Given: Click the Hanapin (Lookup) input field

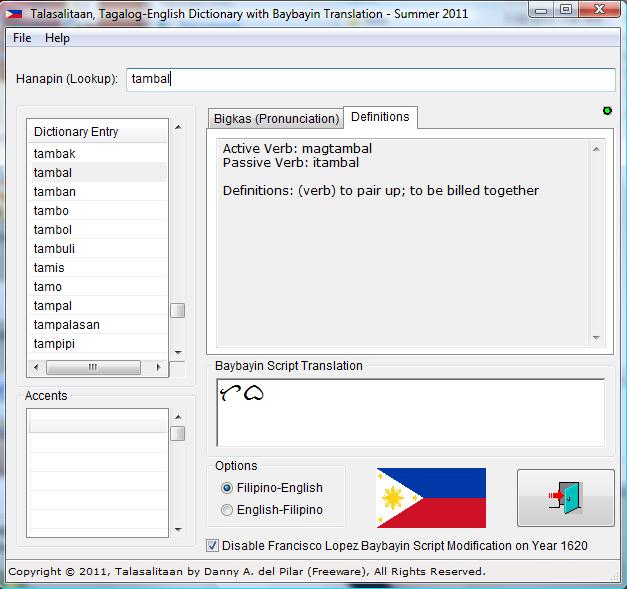Looking at the screenshot, I should (371, 79).
